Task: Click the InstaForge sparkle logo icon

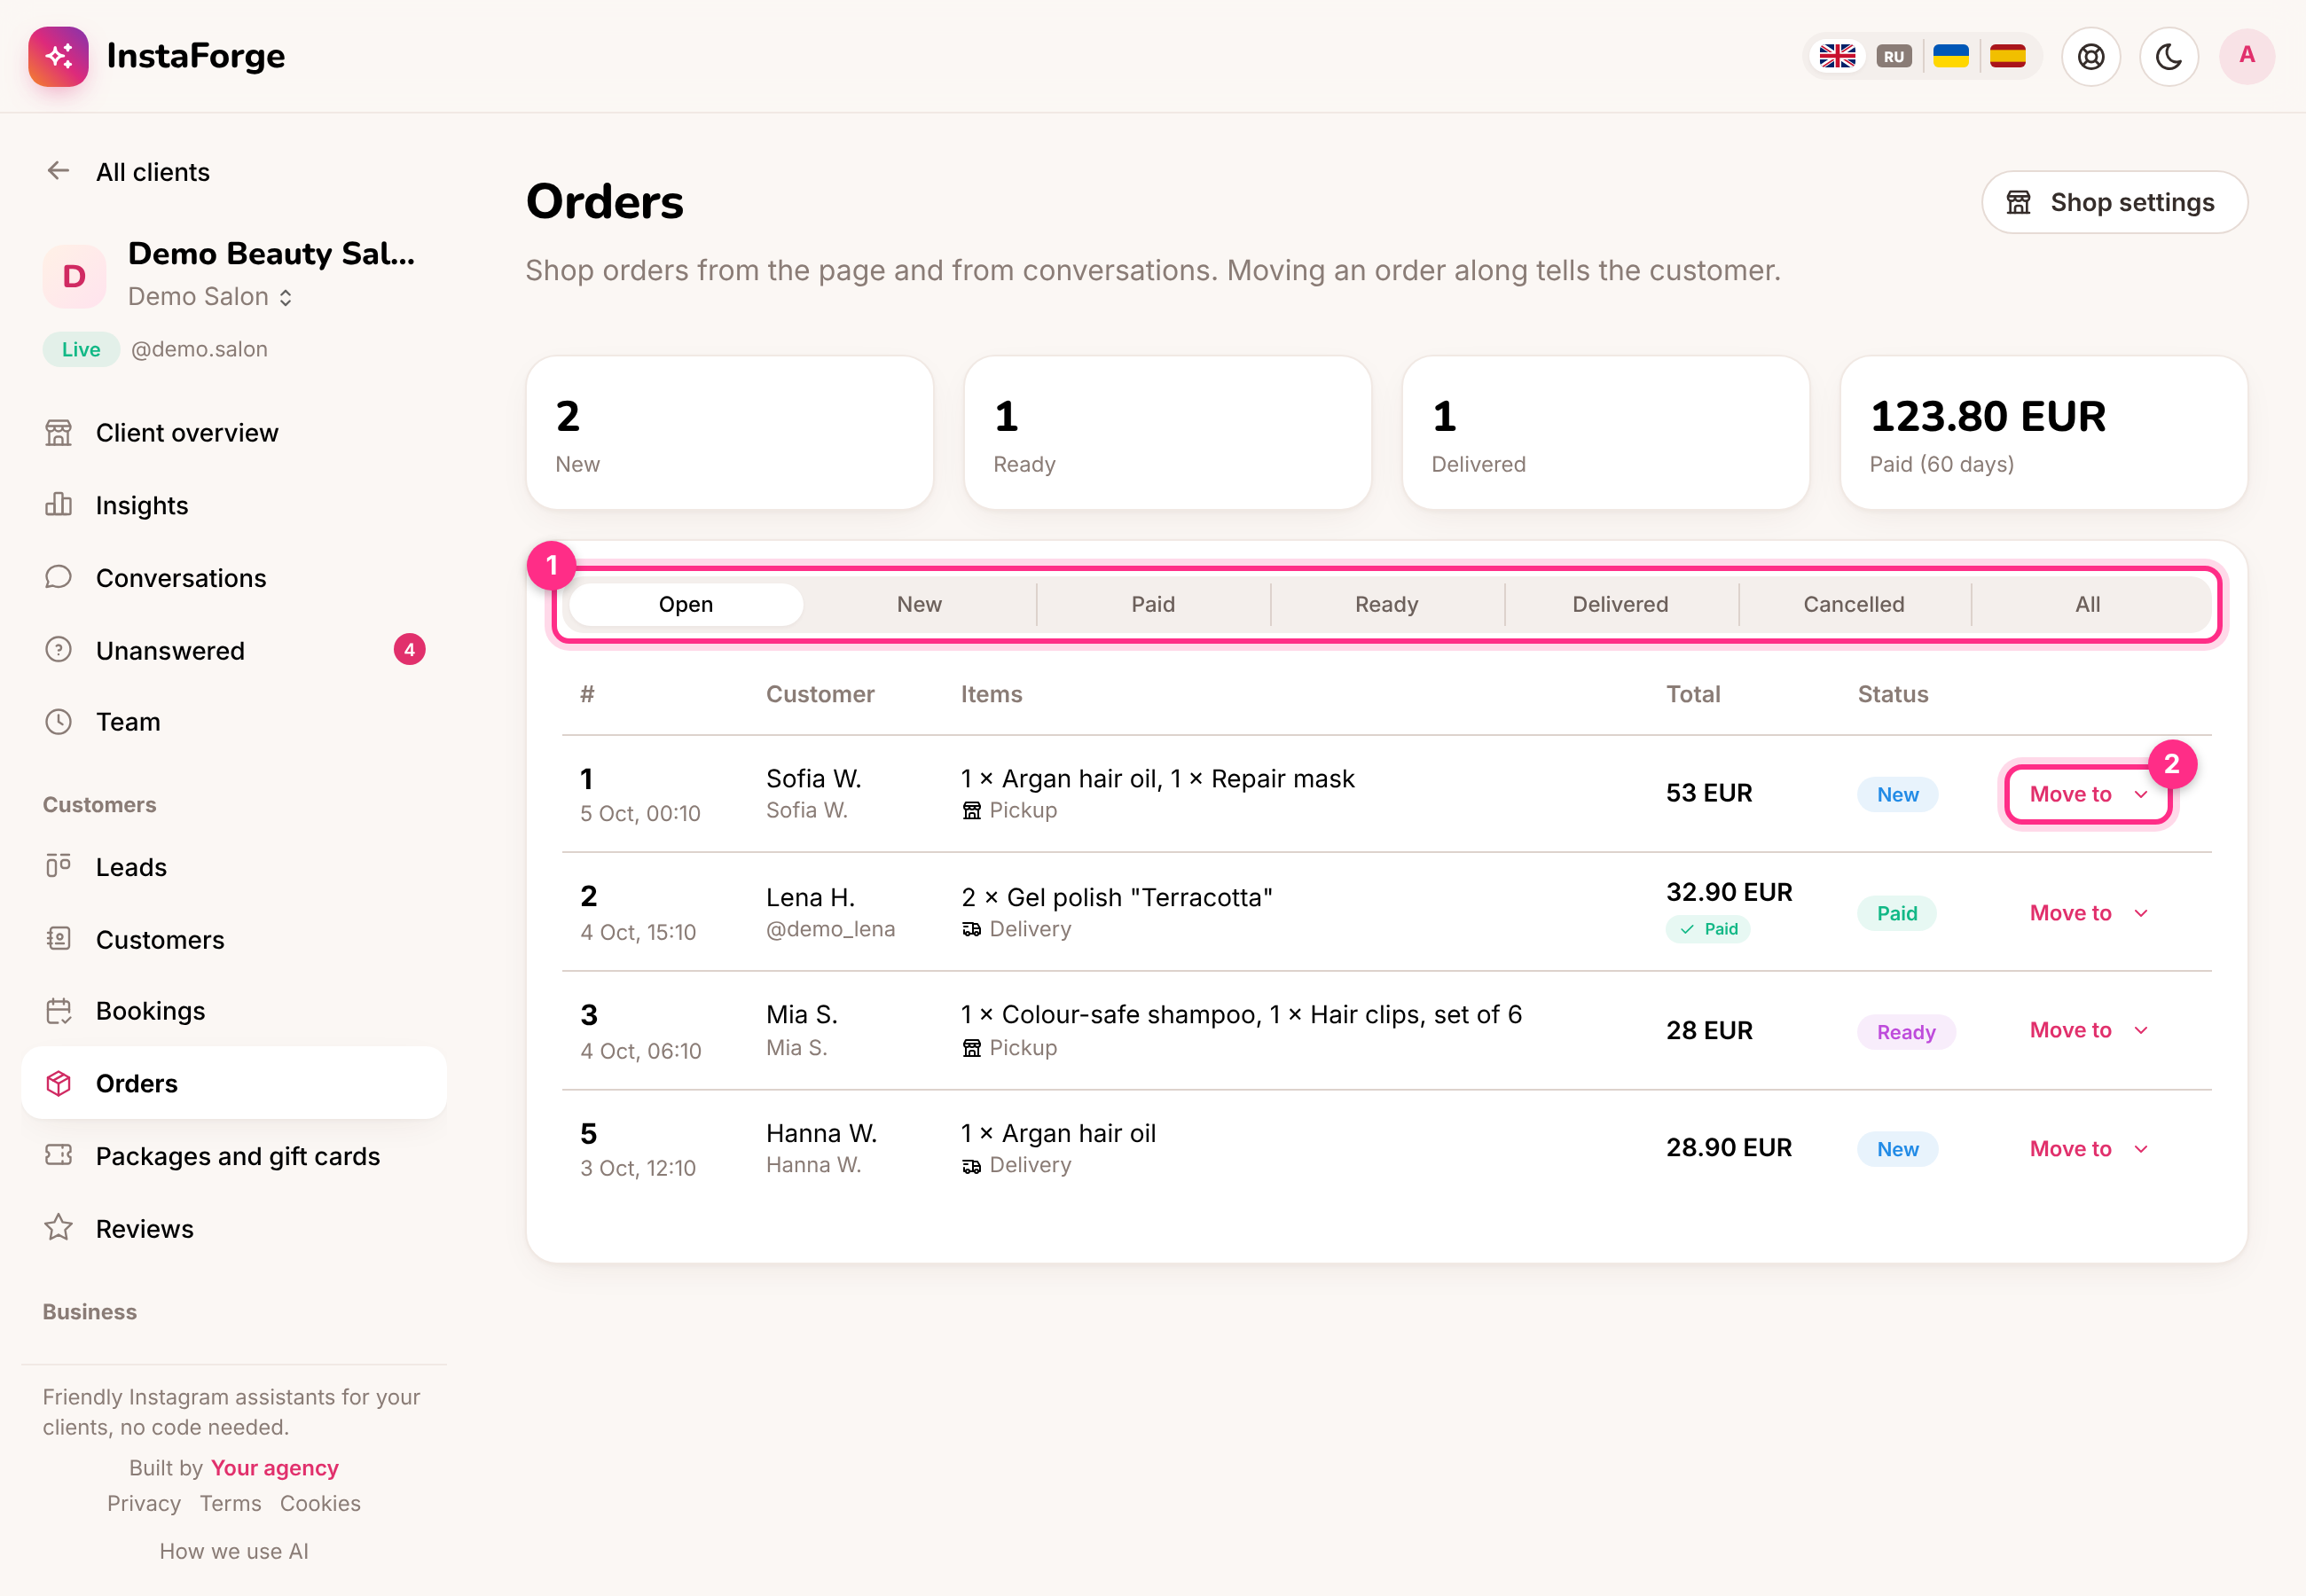Action: tap(58, 56)
